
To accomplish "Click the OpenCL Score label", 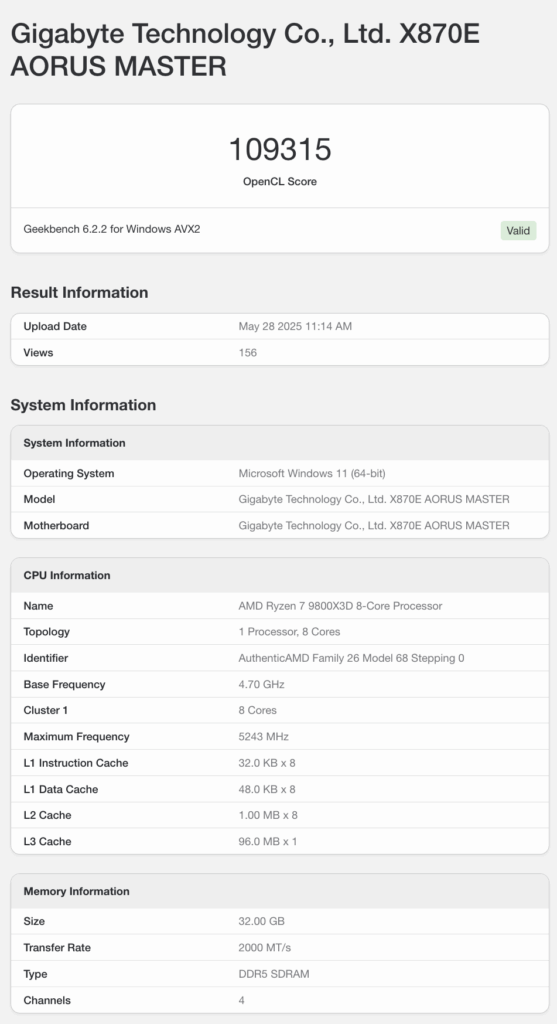I will point(280,182).
